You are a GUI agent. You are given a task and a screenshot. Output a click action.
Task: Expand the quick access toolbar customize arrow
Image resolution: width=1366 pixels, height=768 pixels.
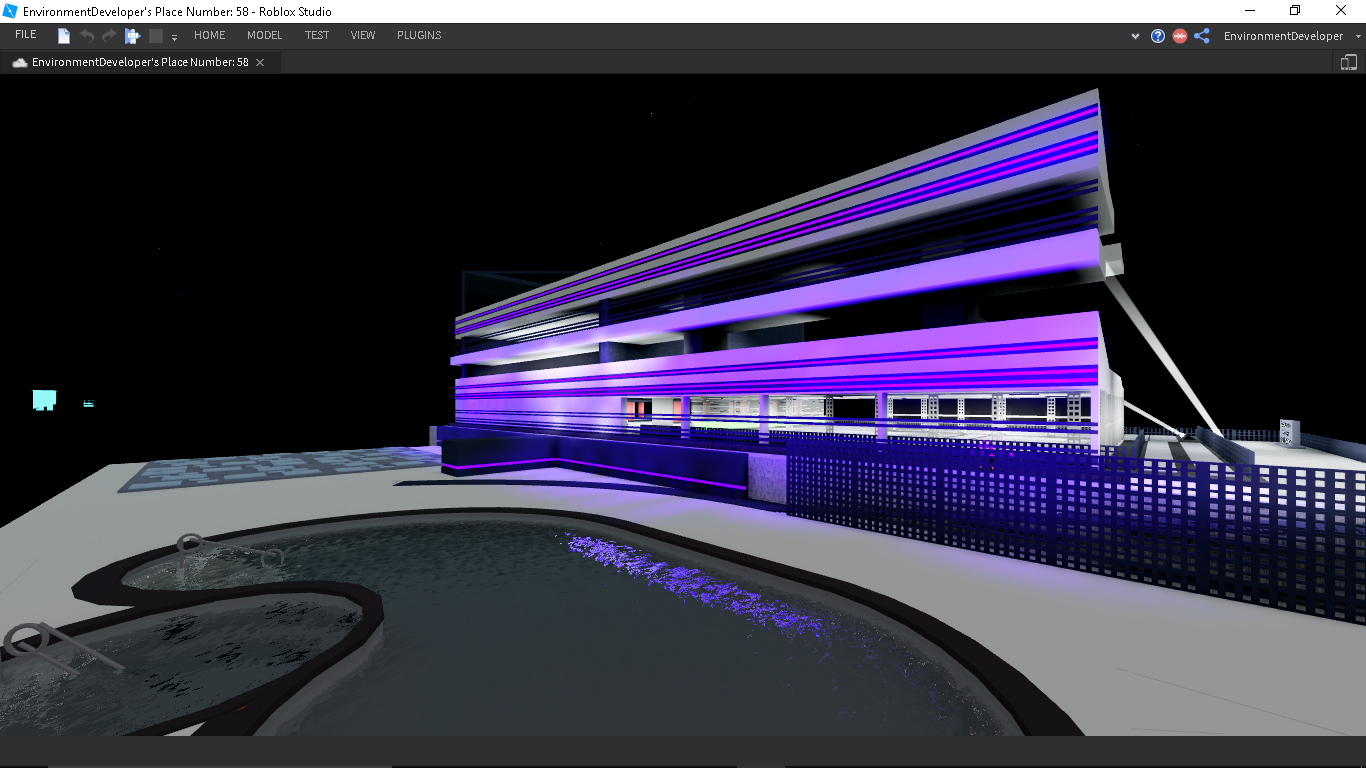[174, 37]
